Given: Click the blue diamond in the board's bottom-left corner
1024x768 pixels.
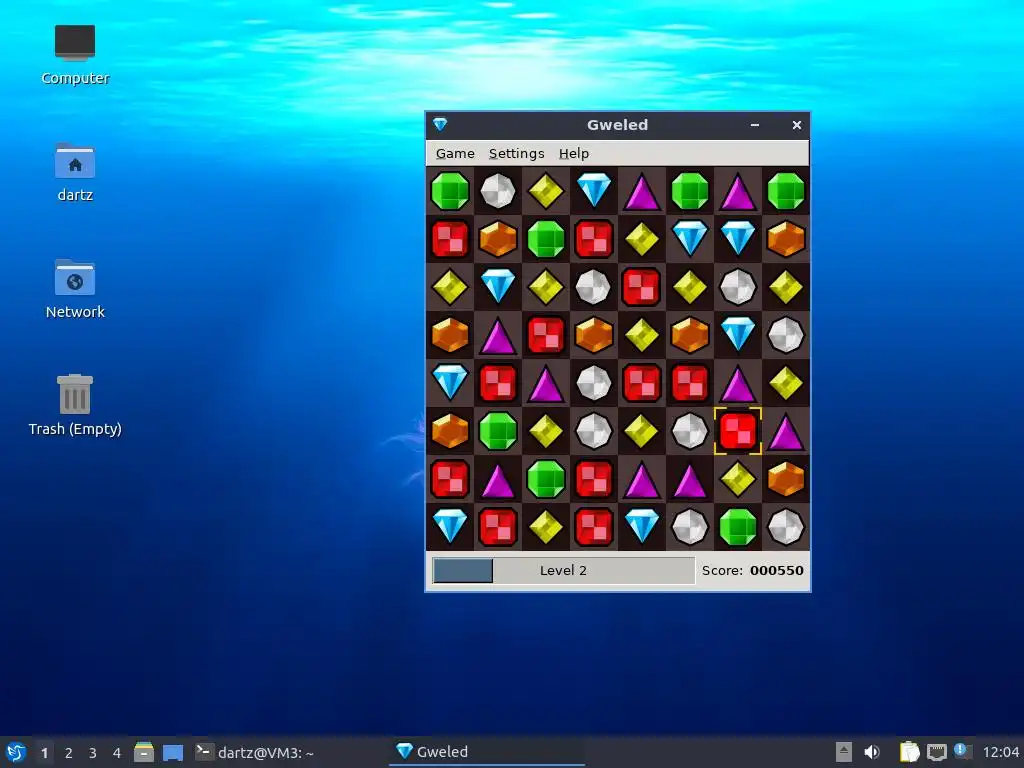Looking at the screenshot, I should point(450,526).
